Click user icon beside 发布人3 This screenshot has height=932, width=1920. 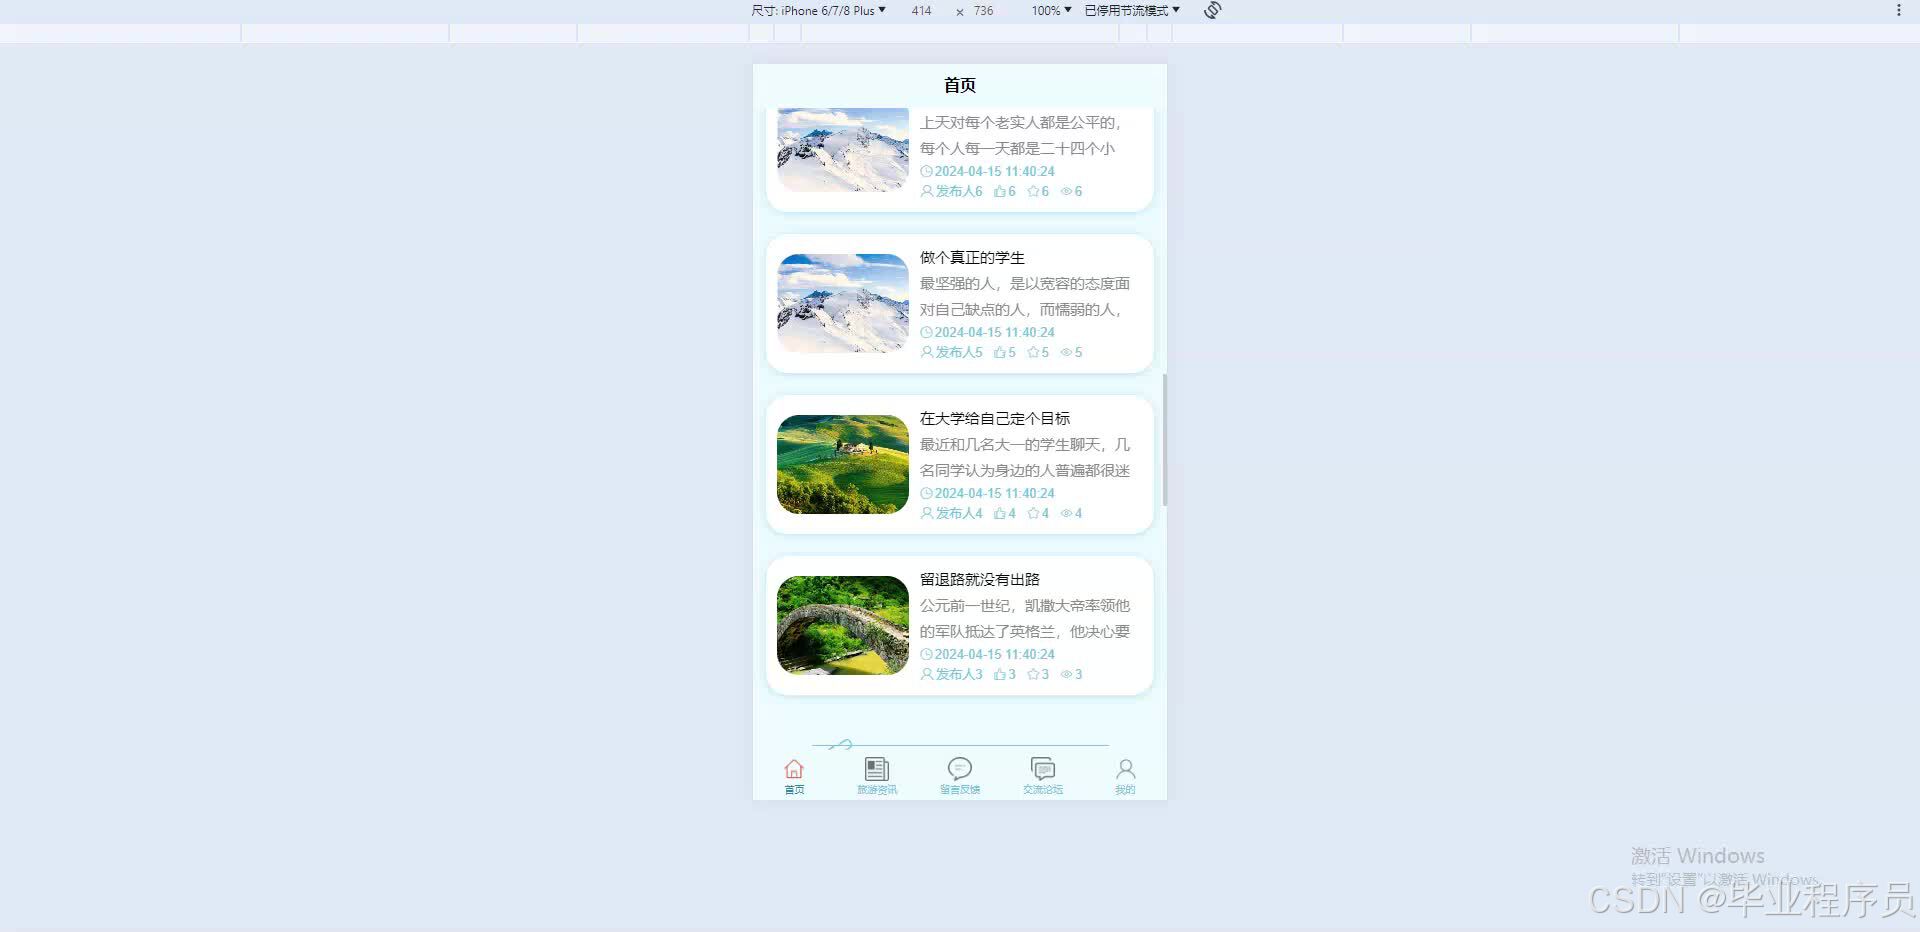pyautogui.click(x=927, y=674)
